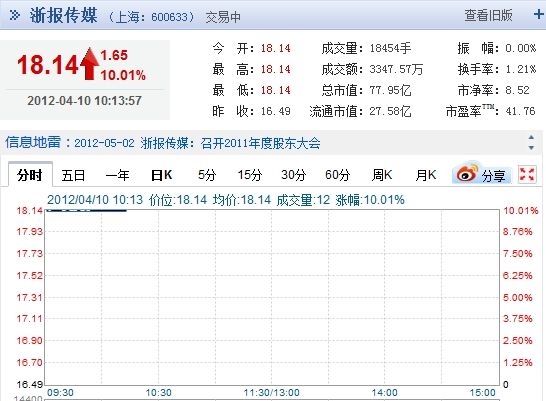Click the 交易中 trading status text
Image resolution: width=546 pixels, height=401 pixels.
coord(223,17)
